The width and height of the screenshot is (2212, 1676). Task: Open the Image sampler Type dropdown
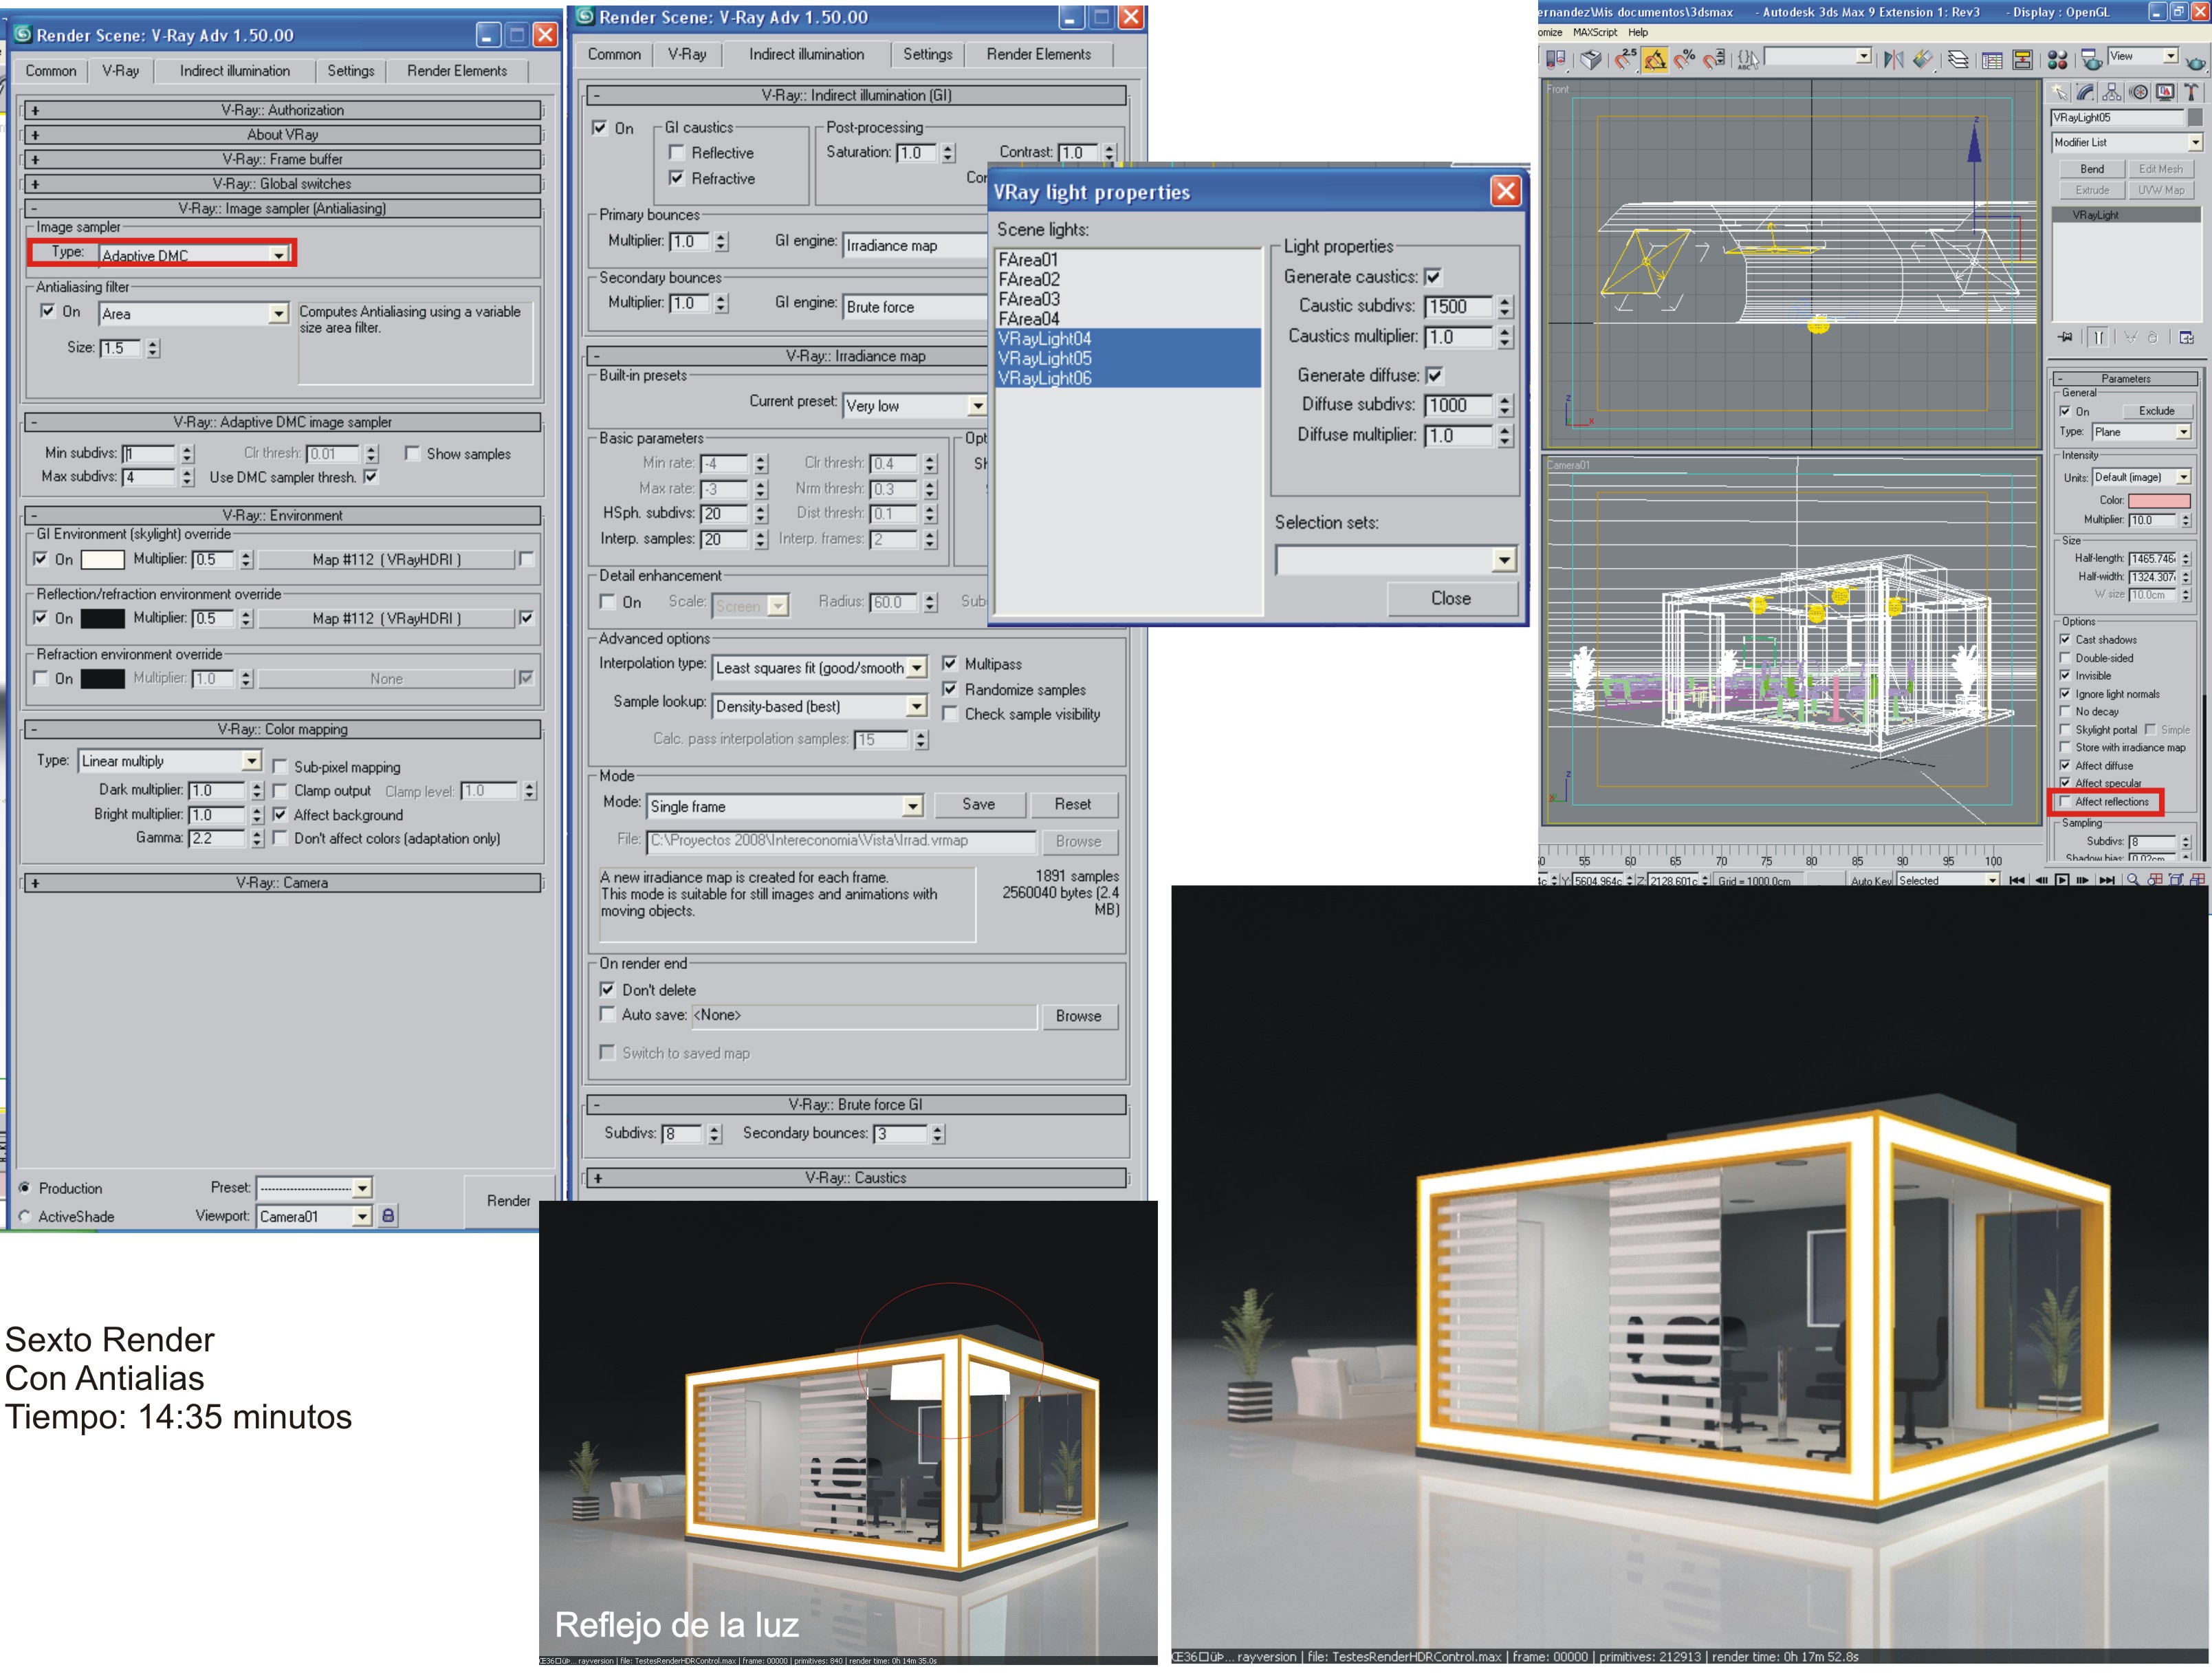point(278,255)
